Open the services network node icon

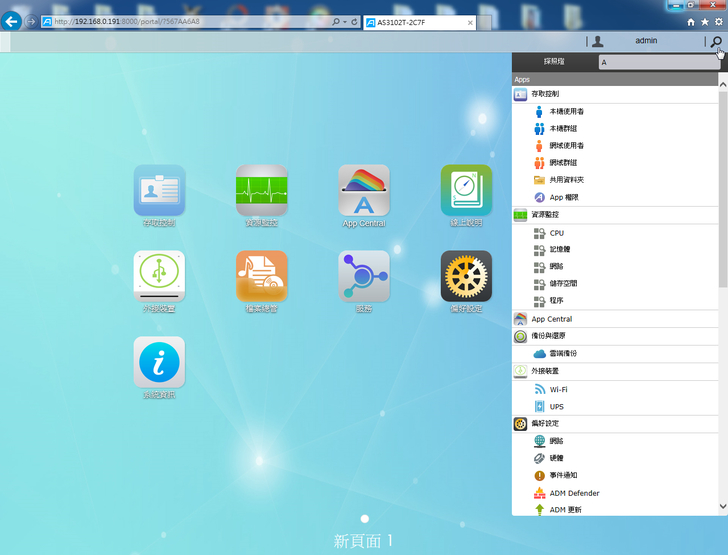[364, 276]
